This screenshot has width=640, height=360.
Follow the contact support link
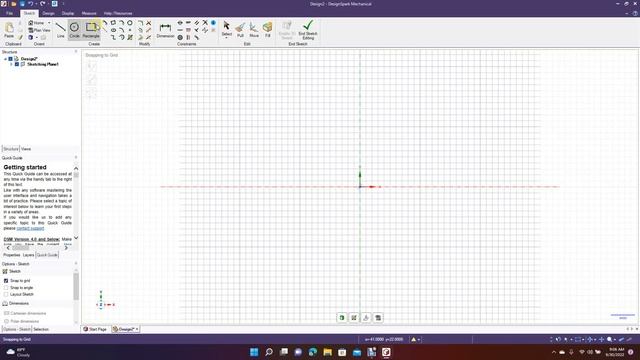click(30, 228)
